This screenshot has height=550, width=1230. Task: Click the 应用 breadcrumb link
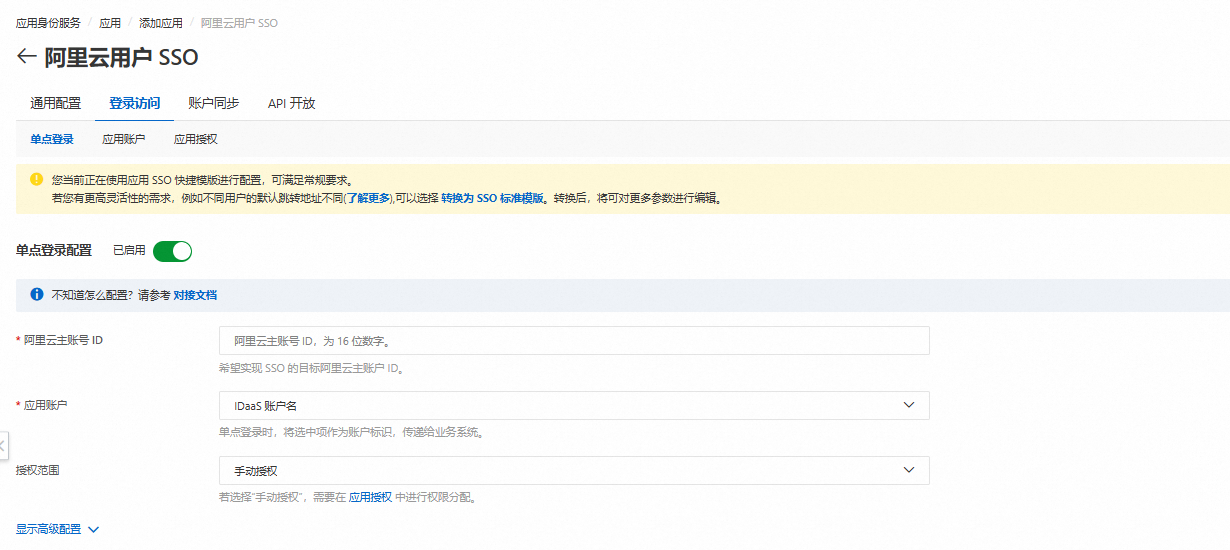(110, 23)
